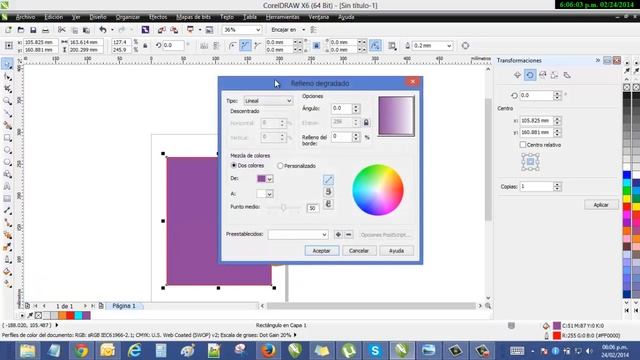
Task: Click the Relleno del borde value field
Action: tap(342, 137)
